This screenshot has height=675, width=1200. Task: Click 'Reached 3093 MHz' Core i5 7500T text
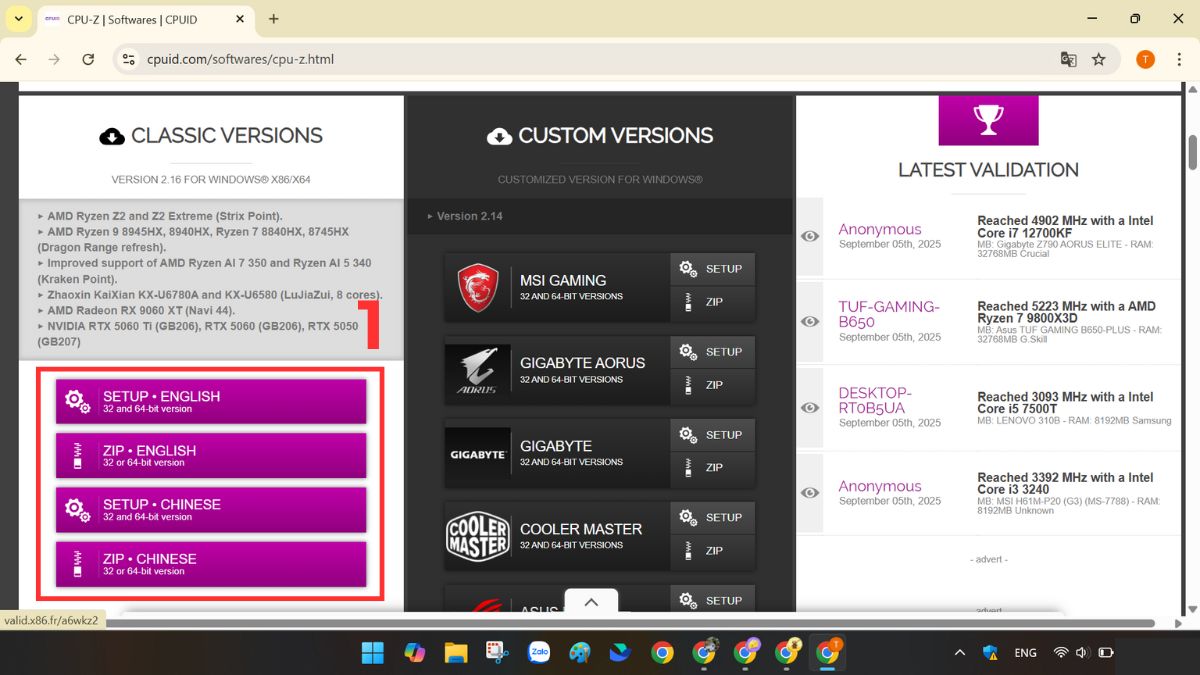pos(1065,403)
